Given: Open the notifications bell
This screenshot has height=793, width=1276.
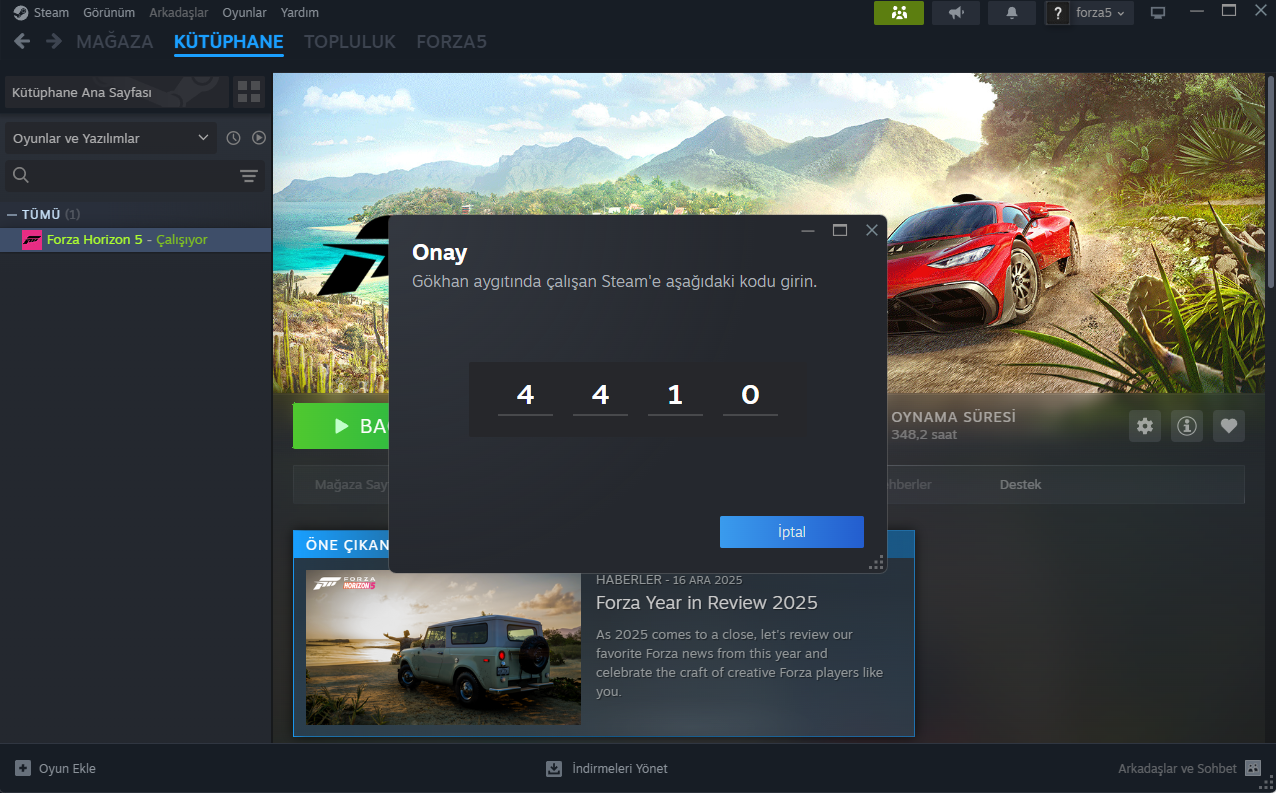Looking at the screenshot, I should click(x=1012, y=13).
